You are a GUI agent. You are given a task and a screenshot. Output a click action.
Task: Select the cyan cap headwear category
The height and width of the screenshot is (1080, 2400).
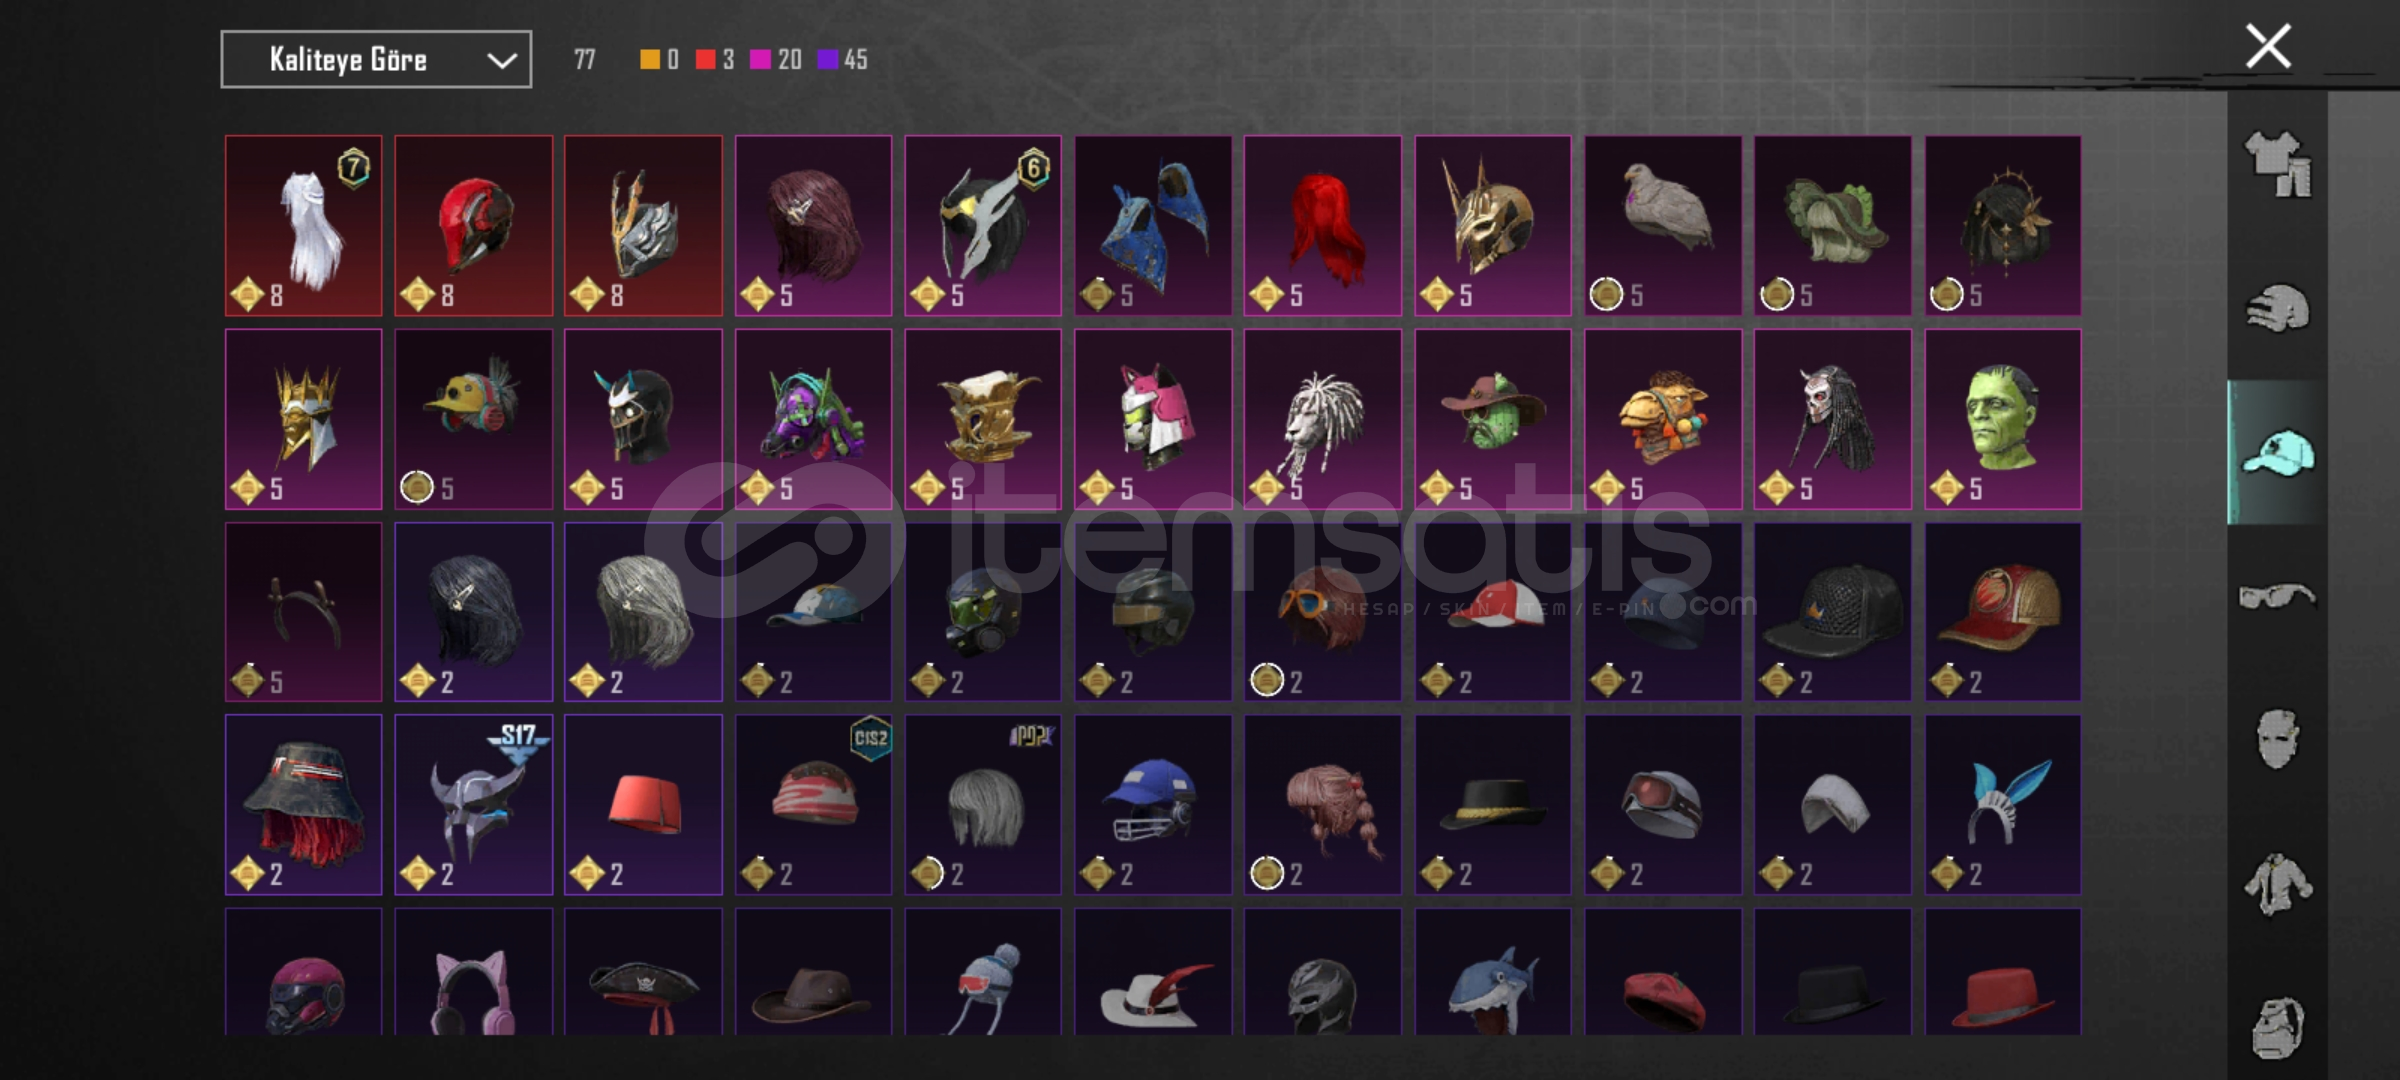(2278, 453)
